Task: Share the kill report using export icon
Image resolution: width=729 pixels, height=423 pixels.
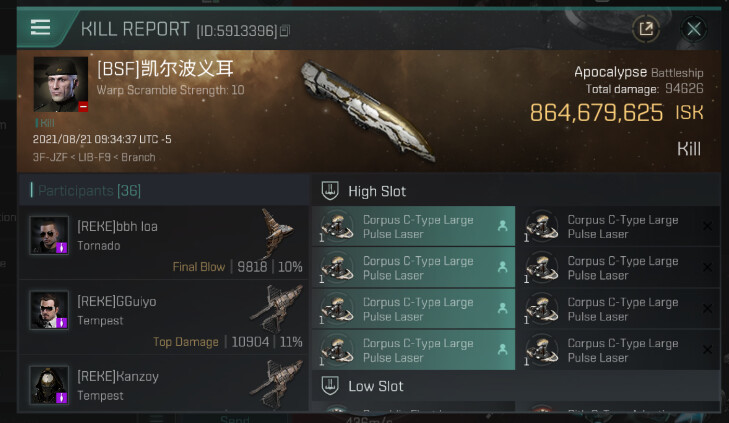Action: [646, 29]
